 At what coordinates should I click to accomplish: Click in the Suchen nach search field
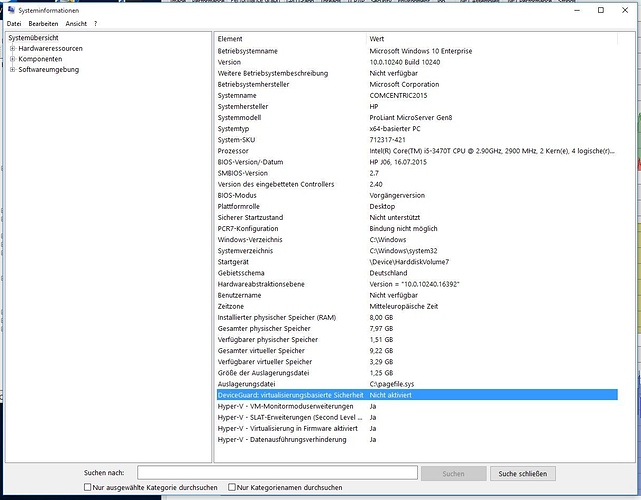[277, 473]
